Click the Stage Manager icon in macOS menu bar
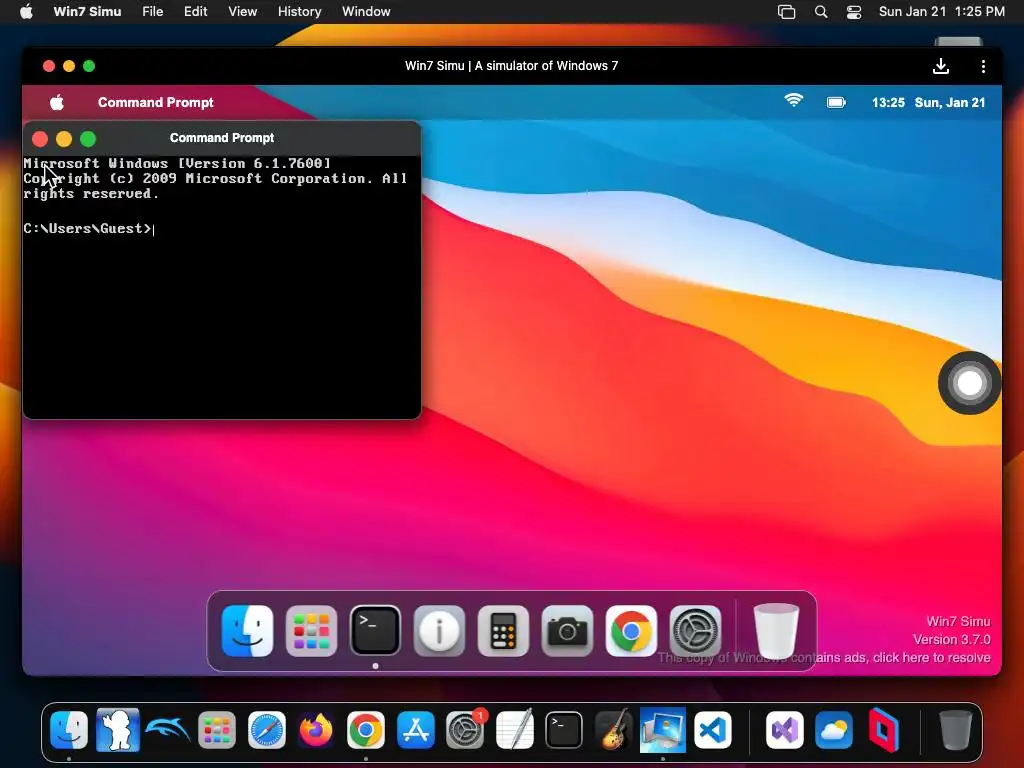Viewport: 1024px width, 768px height. pos(786,12)
